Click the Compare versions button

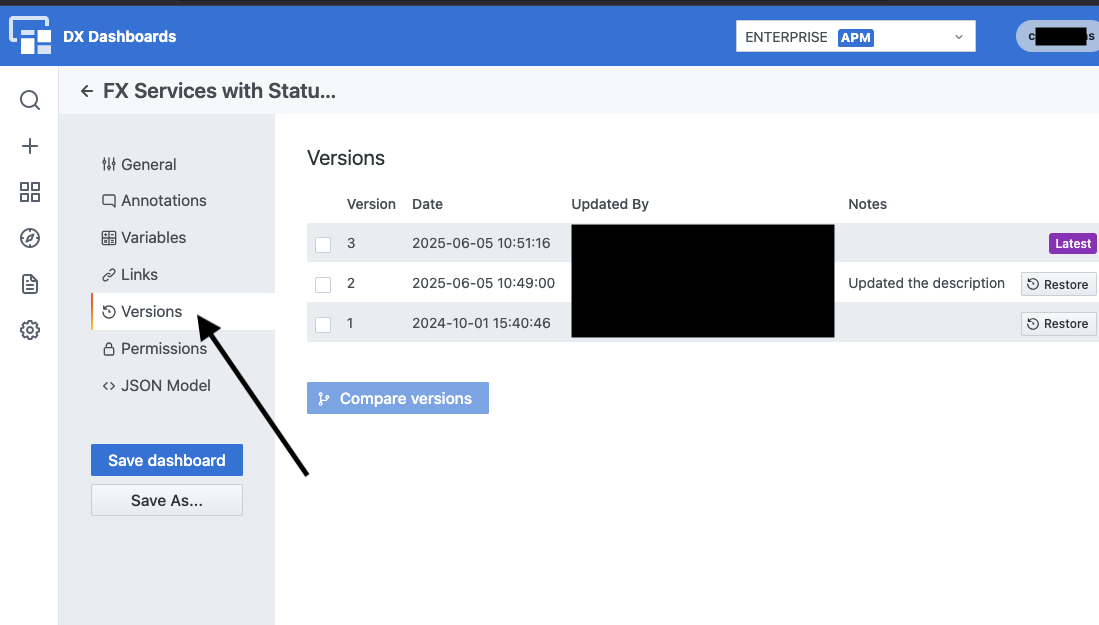click(397, 398)
